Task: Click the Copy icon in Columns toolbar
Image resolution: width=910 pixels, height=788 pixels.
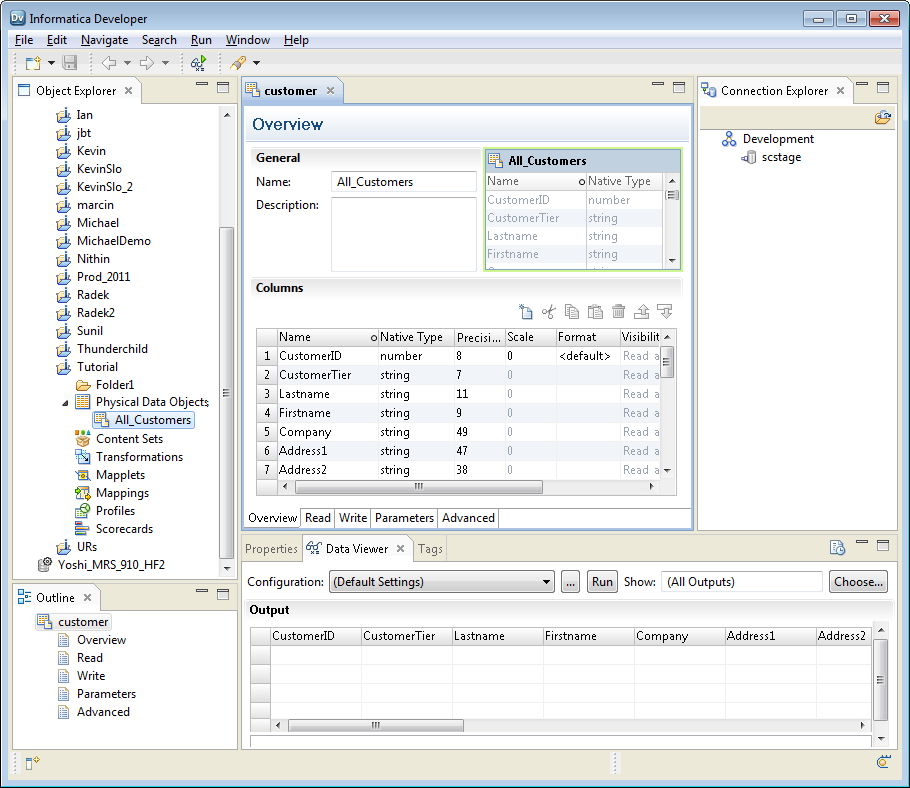Action: click(x=572, y=312)
